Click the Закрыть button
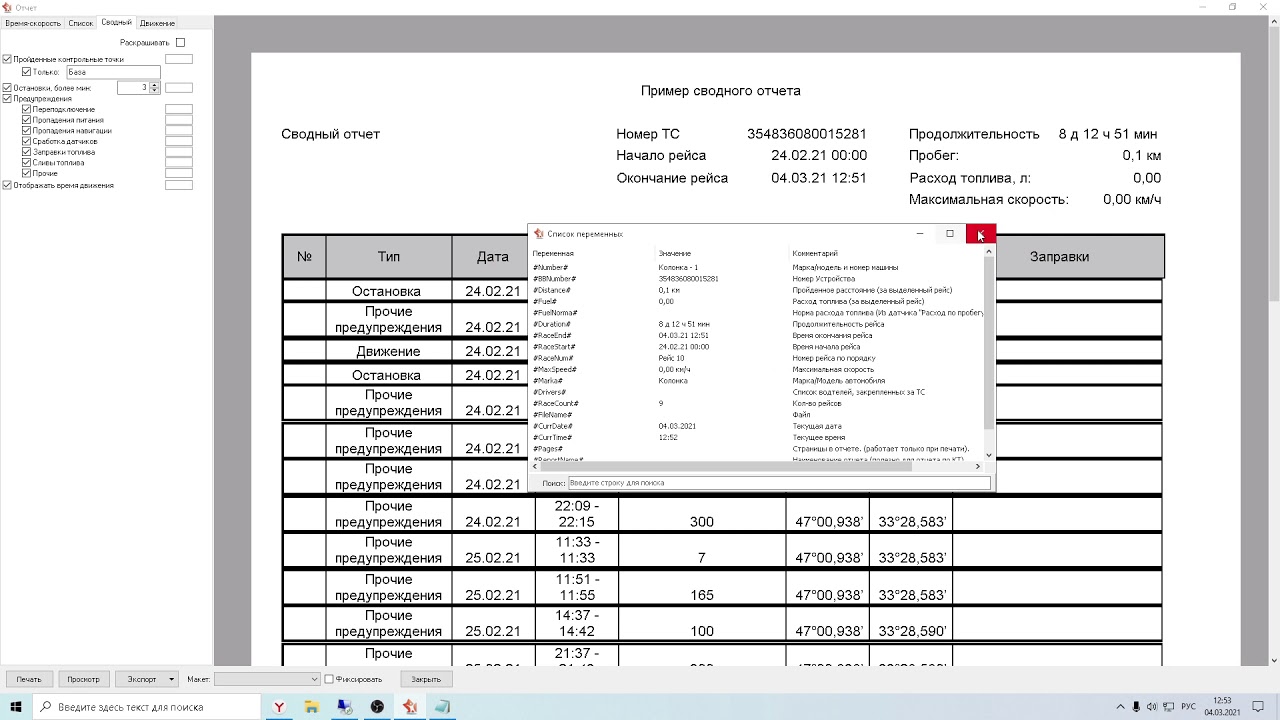Screen dimensions: 1280x720 [x=426, y=680]
